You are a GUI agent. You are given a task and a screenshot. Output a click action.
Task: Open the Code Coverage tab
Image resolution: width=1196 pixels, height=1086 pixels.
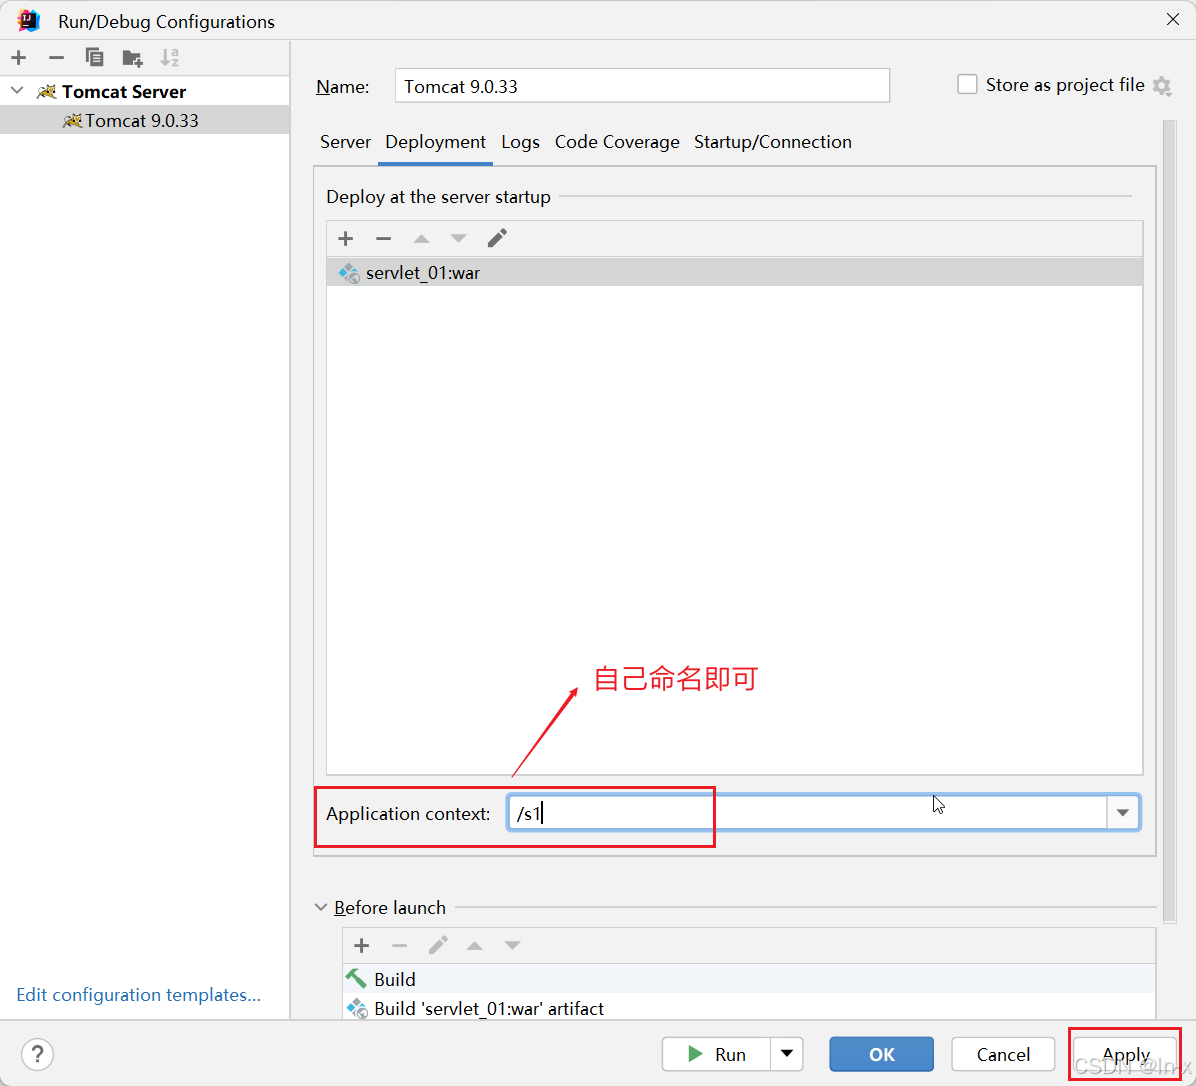click(x=617, y=143)
